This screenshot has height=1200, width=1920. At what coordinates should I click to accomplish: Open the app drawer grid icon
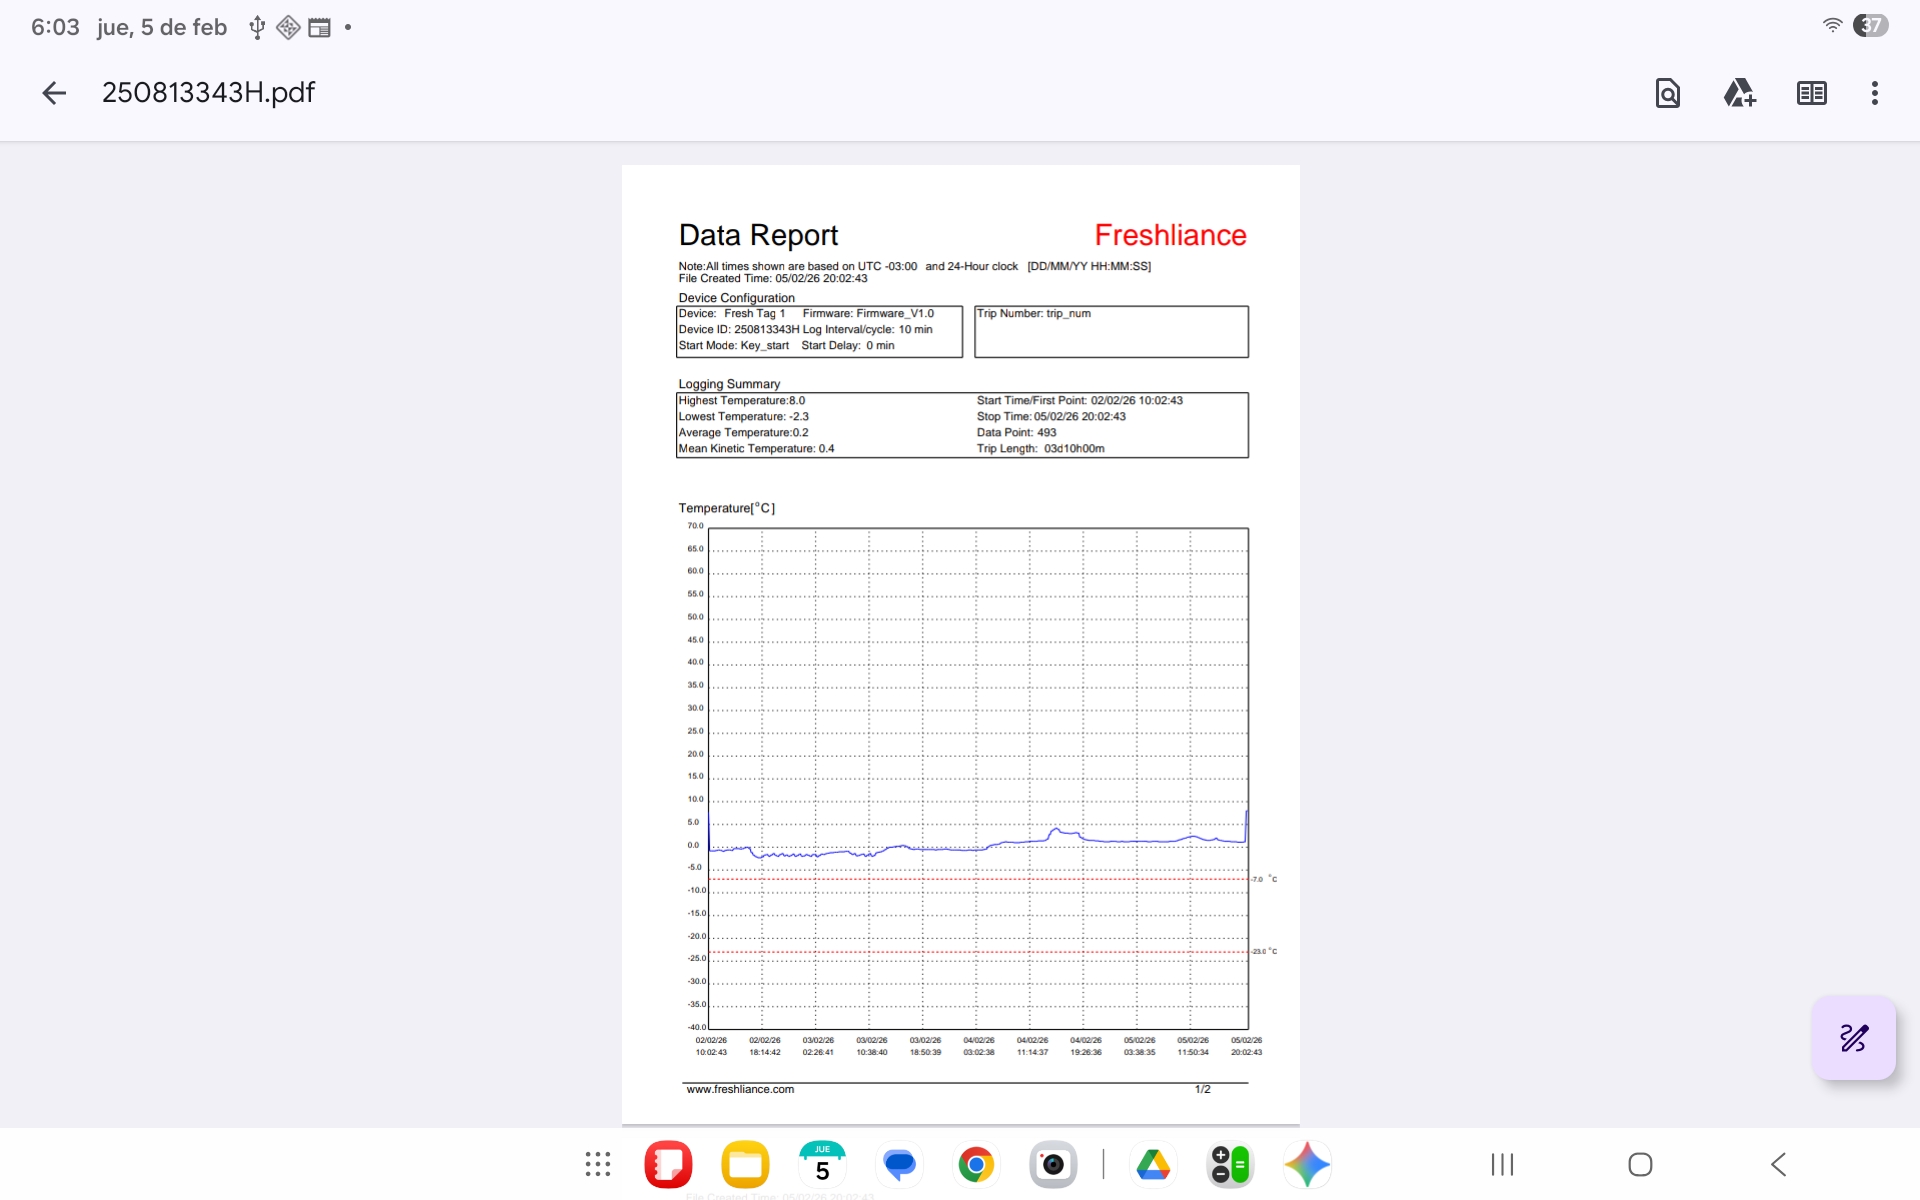tap(598, 1164)
